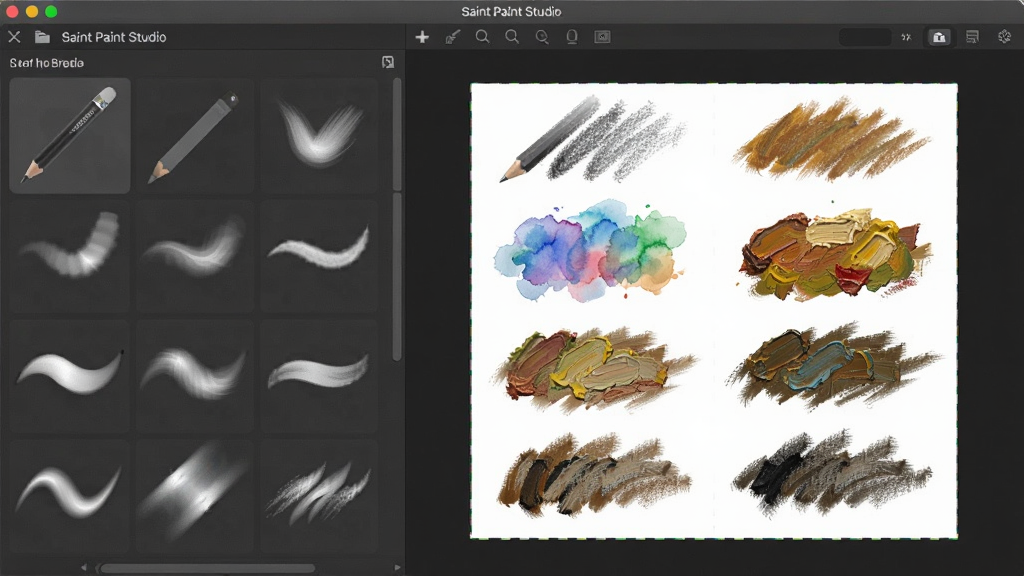Viewport: 1024px width, 576px height.
Task: Select the paintbrush tool in the toolbar
Action: (x=453, y=37)
